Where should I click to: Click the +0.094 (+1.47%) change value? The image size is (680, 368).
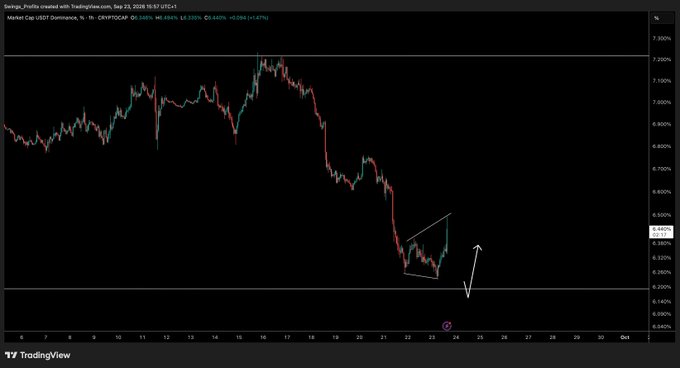[248, 18]
